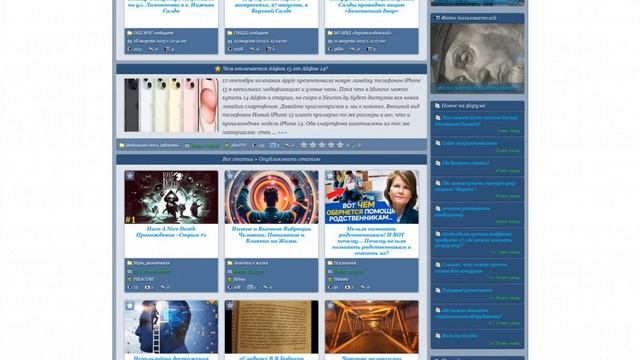Click star badge on Have A Nice Death thumbnail
Image resolution: width=640 pixels, height=360 pixels.
coord(130,176)
